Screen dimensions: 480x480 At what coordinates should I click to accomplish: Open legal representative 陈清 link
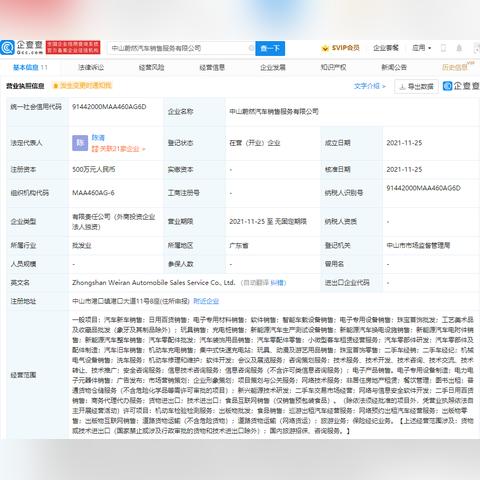point(98,138)
